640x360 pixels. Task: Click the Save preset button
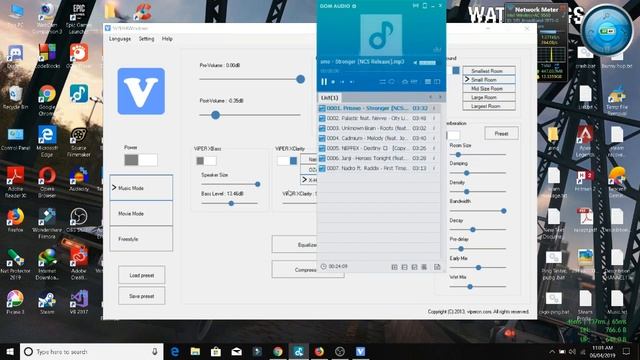(142, 296)
